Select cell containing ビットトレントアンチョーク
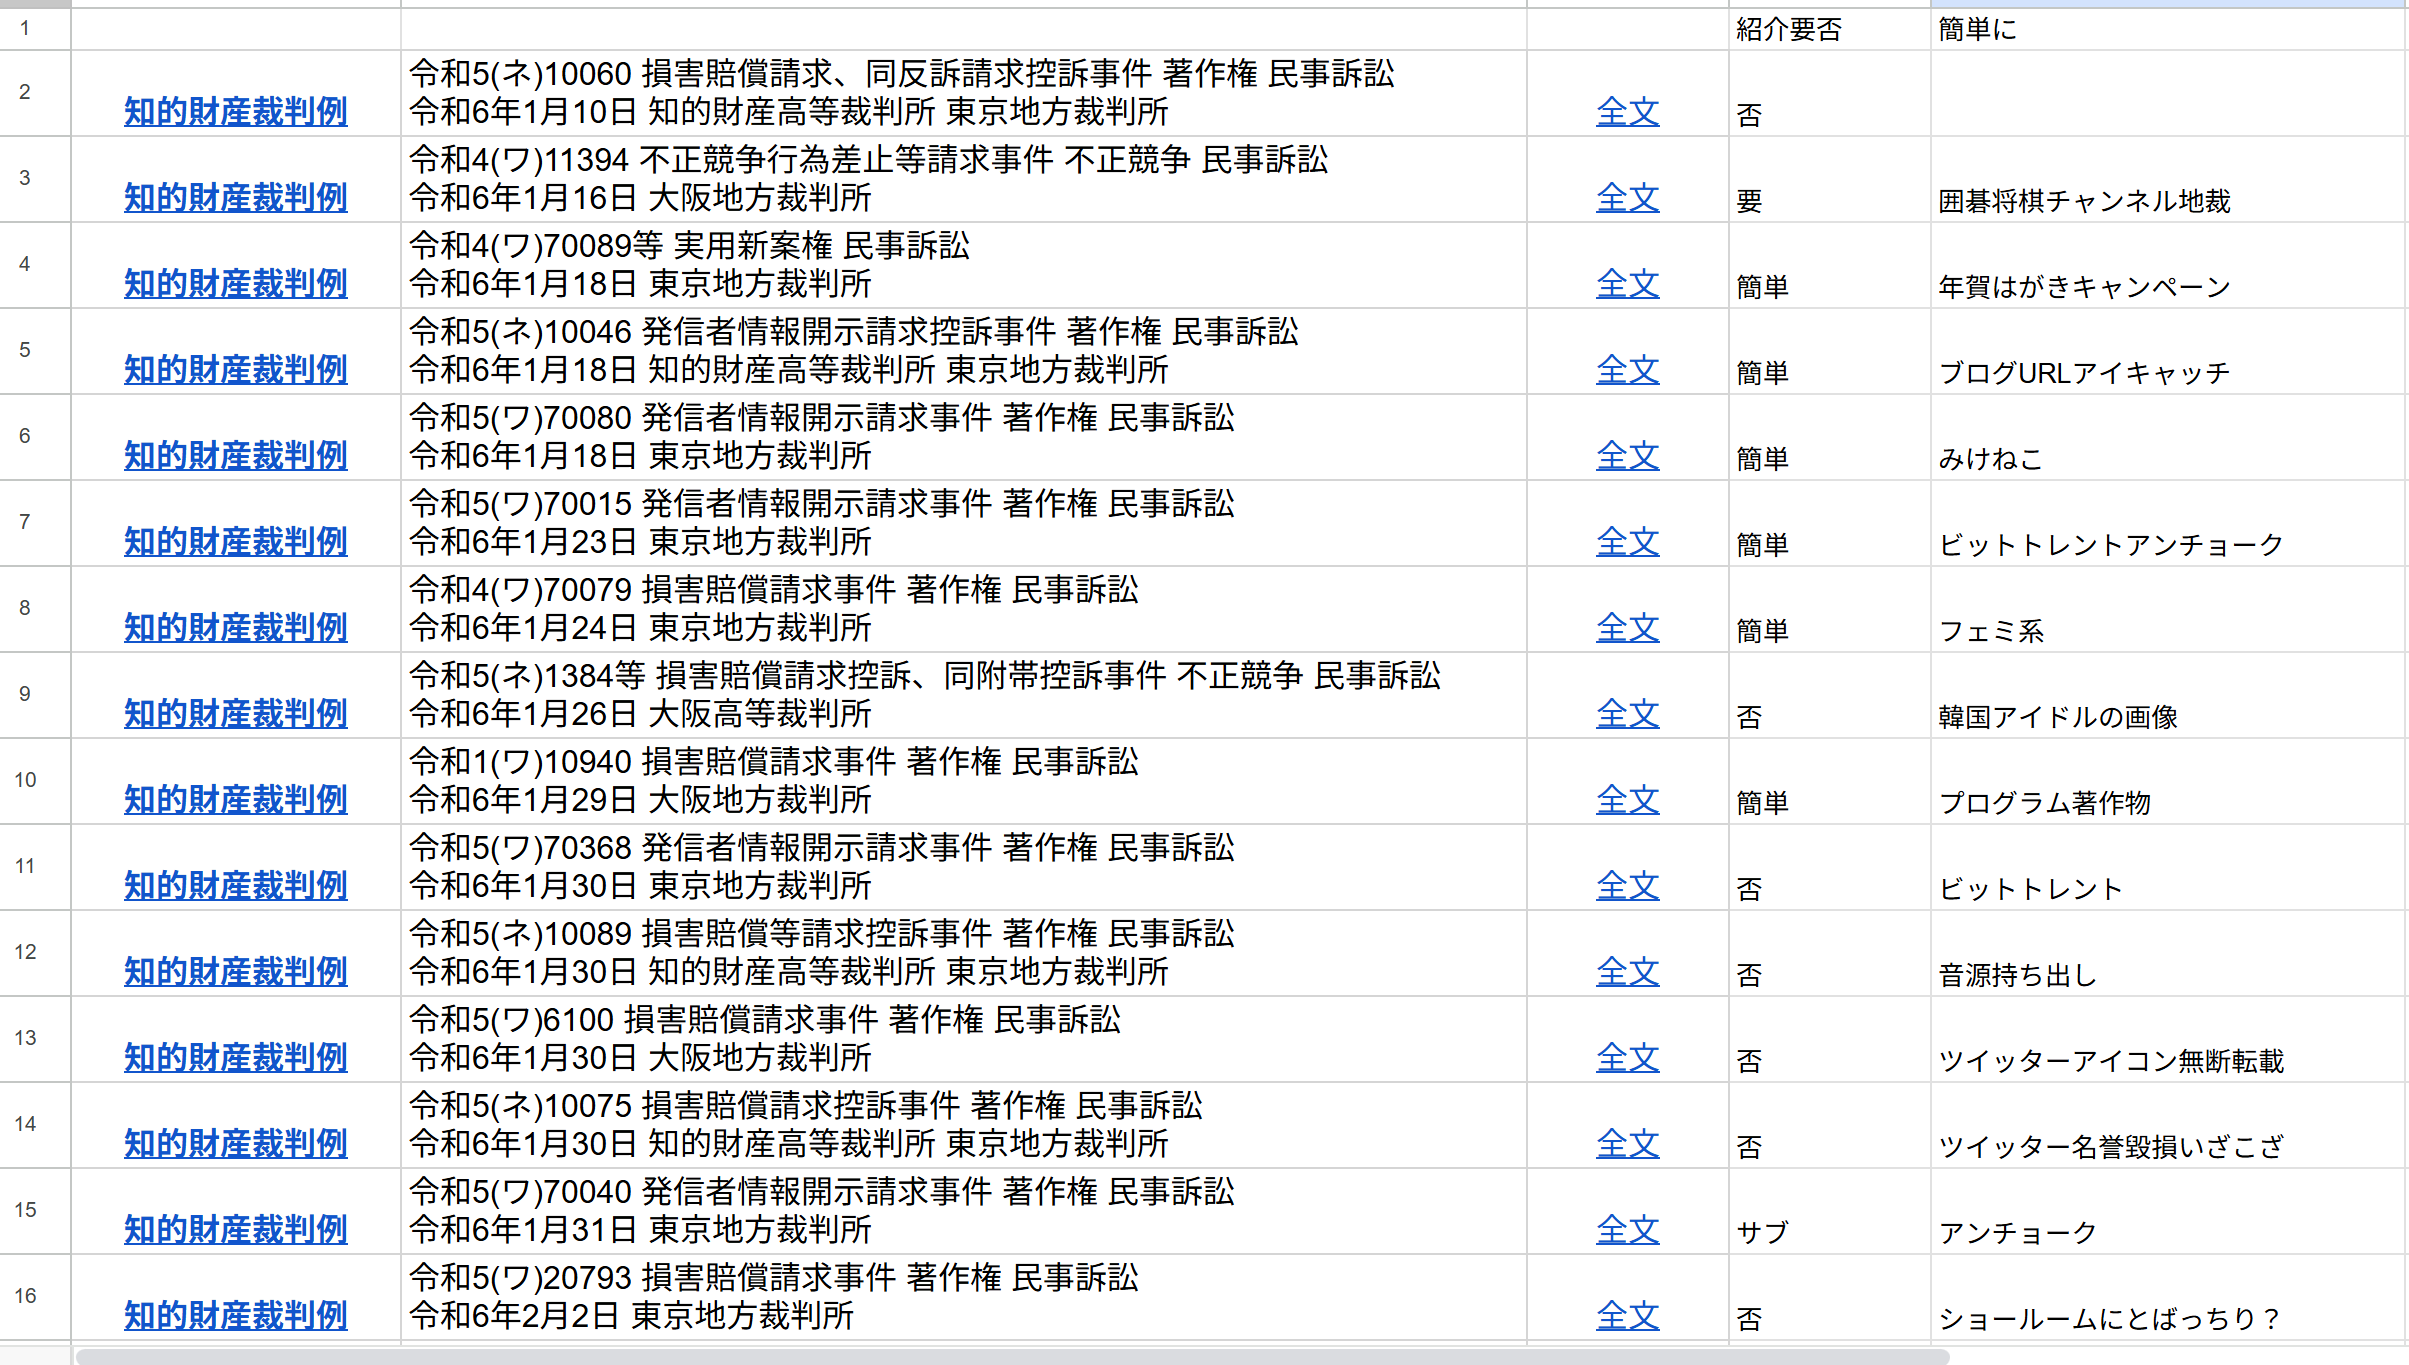The image size is (2409, 1365). [x=2110, y=544]
